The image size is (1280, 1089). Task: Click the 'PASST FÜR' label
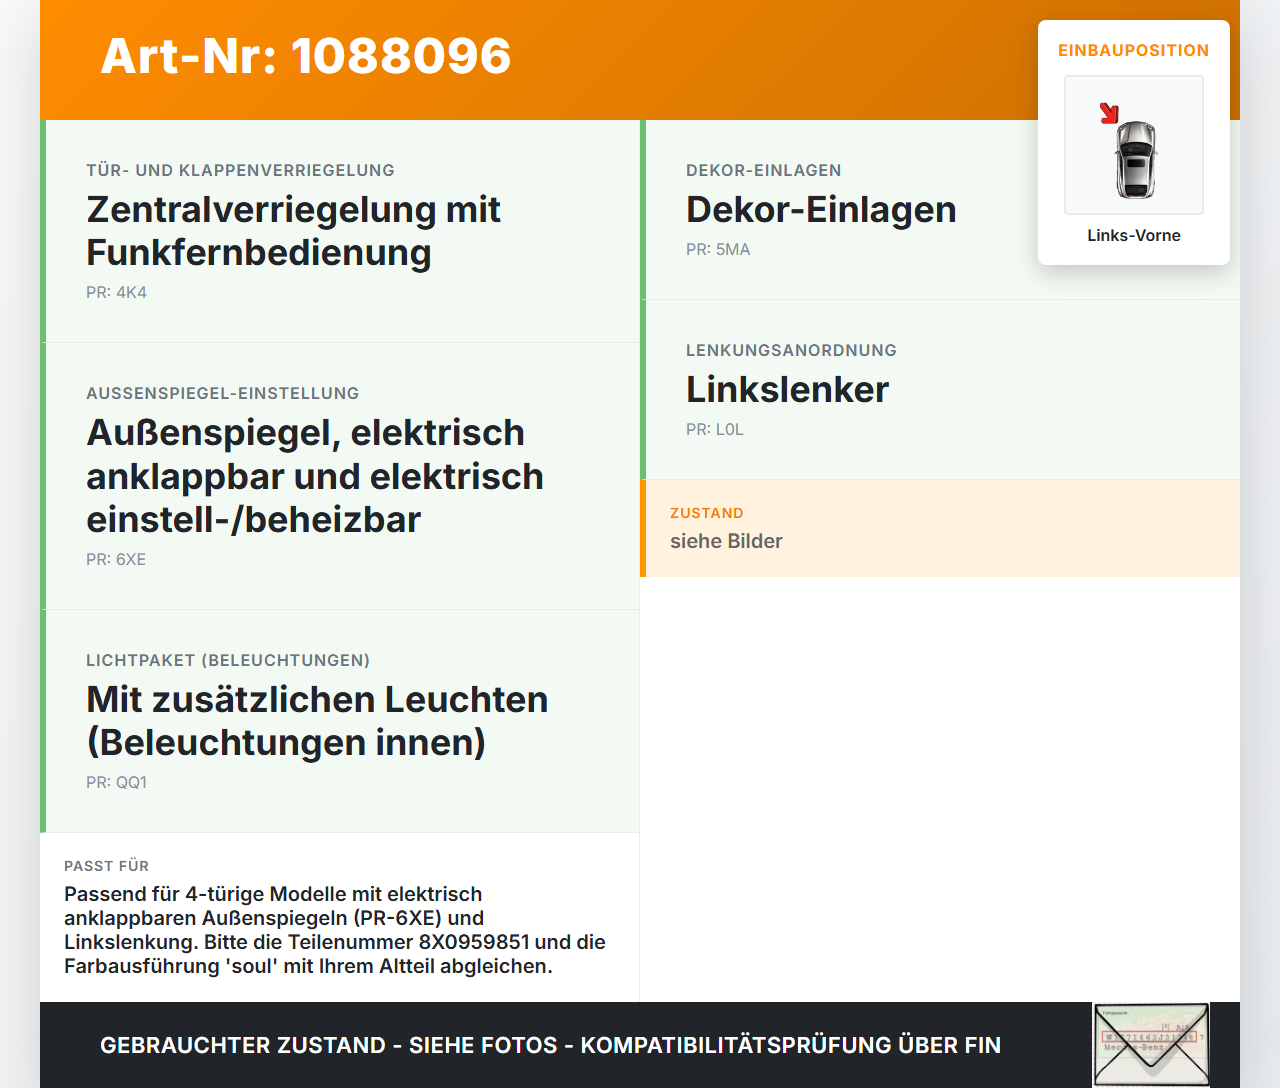tap(106, 866)
